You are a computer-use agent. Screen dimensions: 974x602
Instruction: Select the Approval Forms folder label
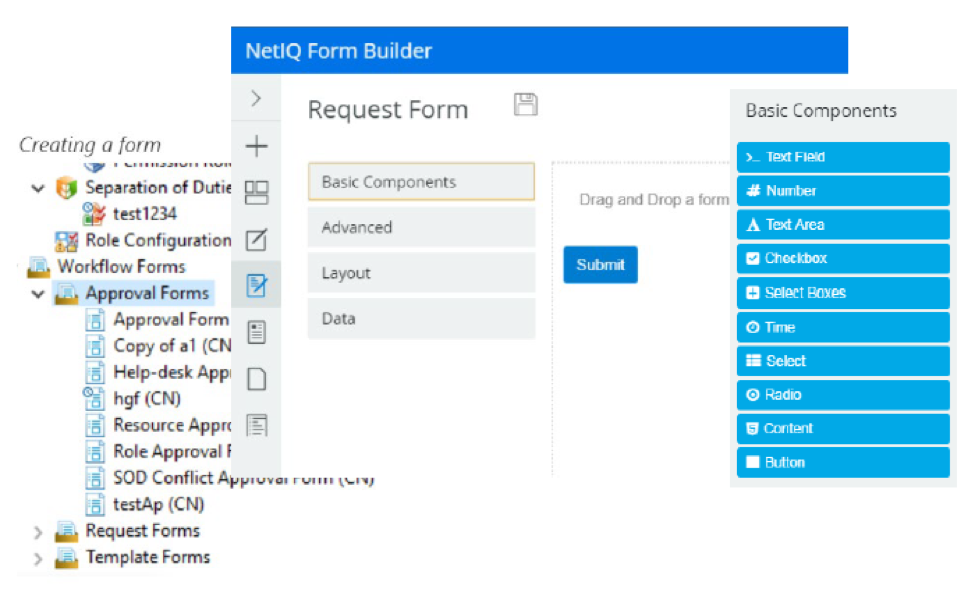point(147,293)
